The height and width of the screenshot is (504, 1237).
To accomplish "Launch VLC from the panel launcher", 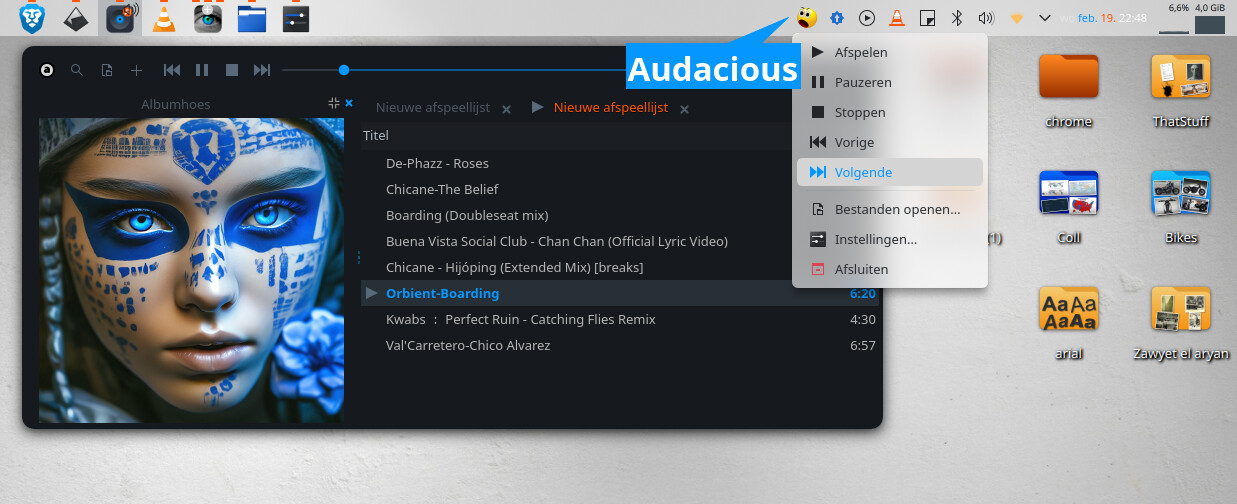I will (164, 18).
